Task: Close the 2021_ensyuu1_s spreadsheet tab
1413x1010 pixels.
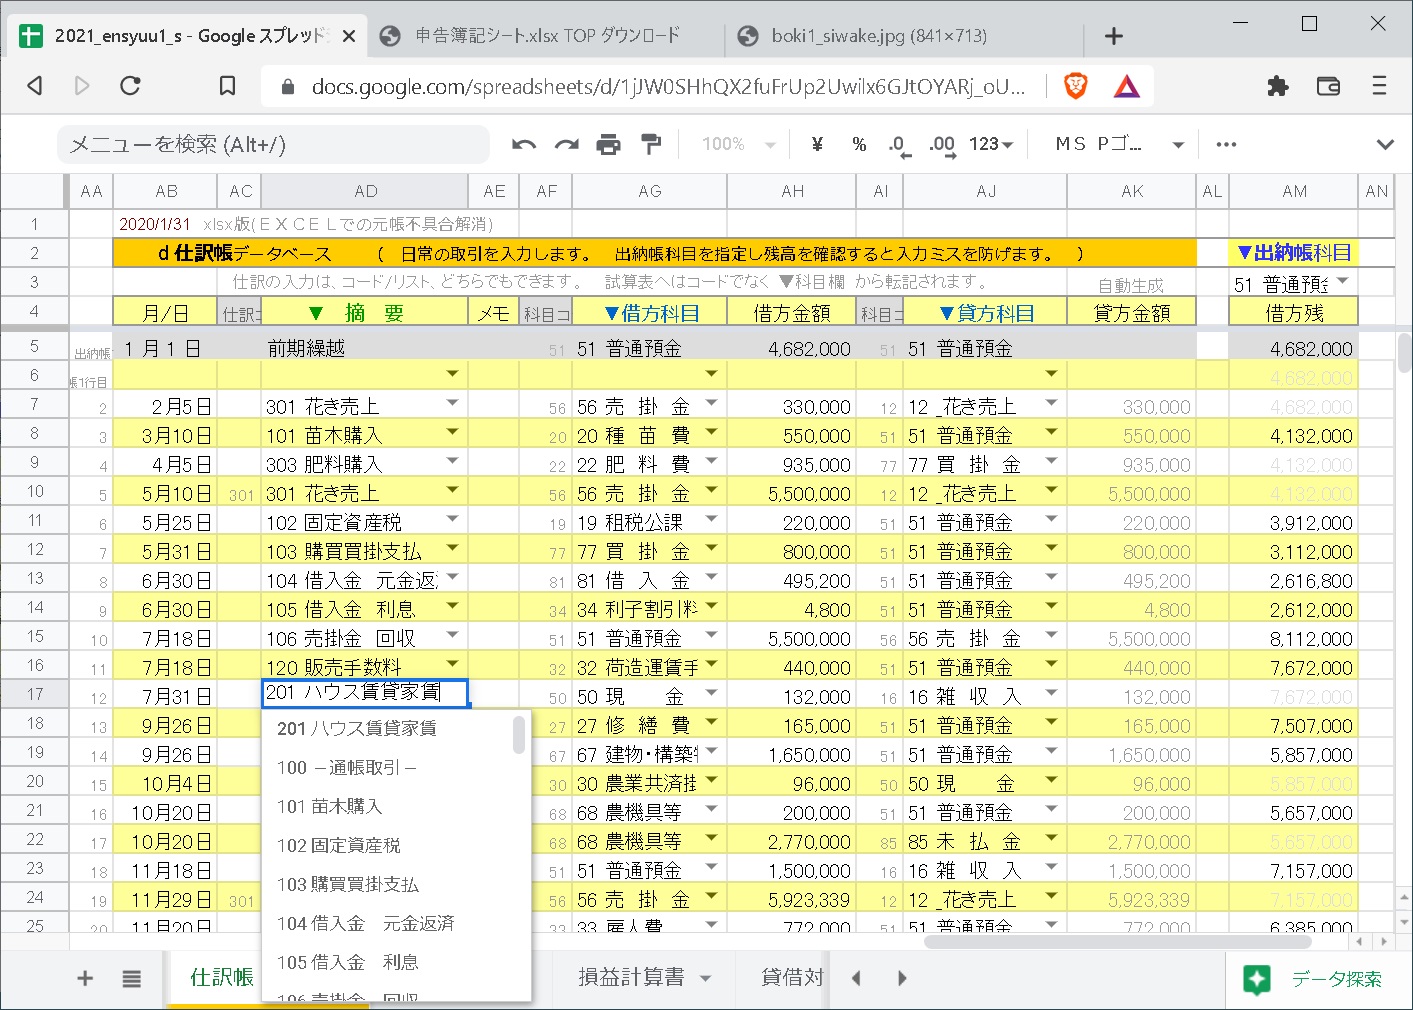Action: point(349,36)
